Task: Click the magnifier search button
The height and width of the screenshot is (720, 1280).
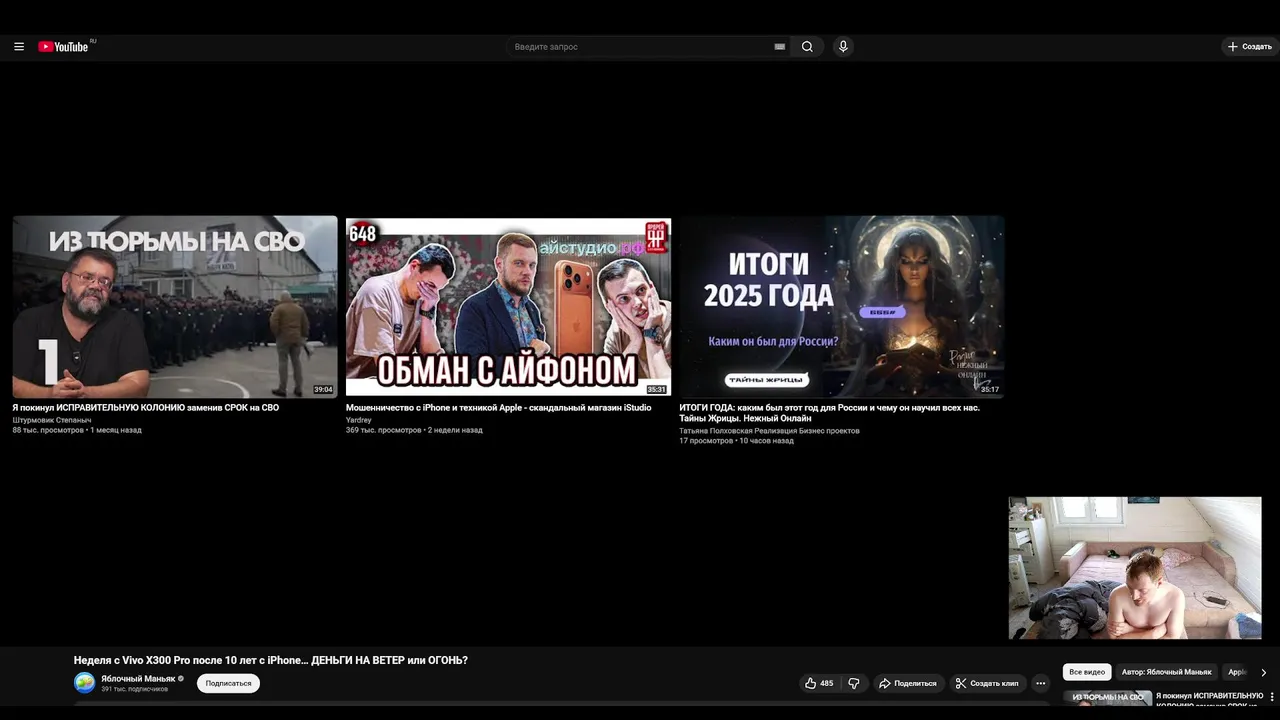Action: (x=807, y=47)
